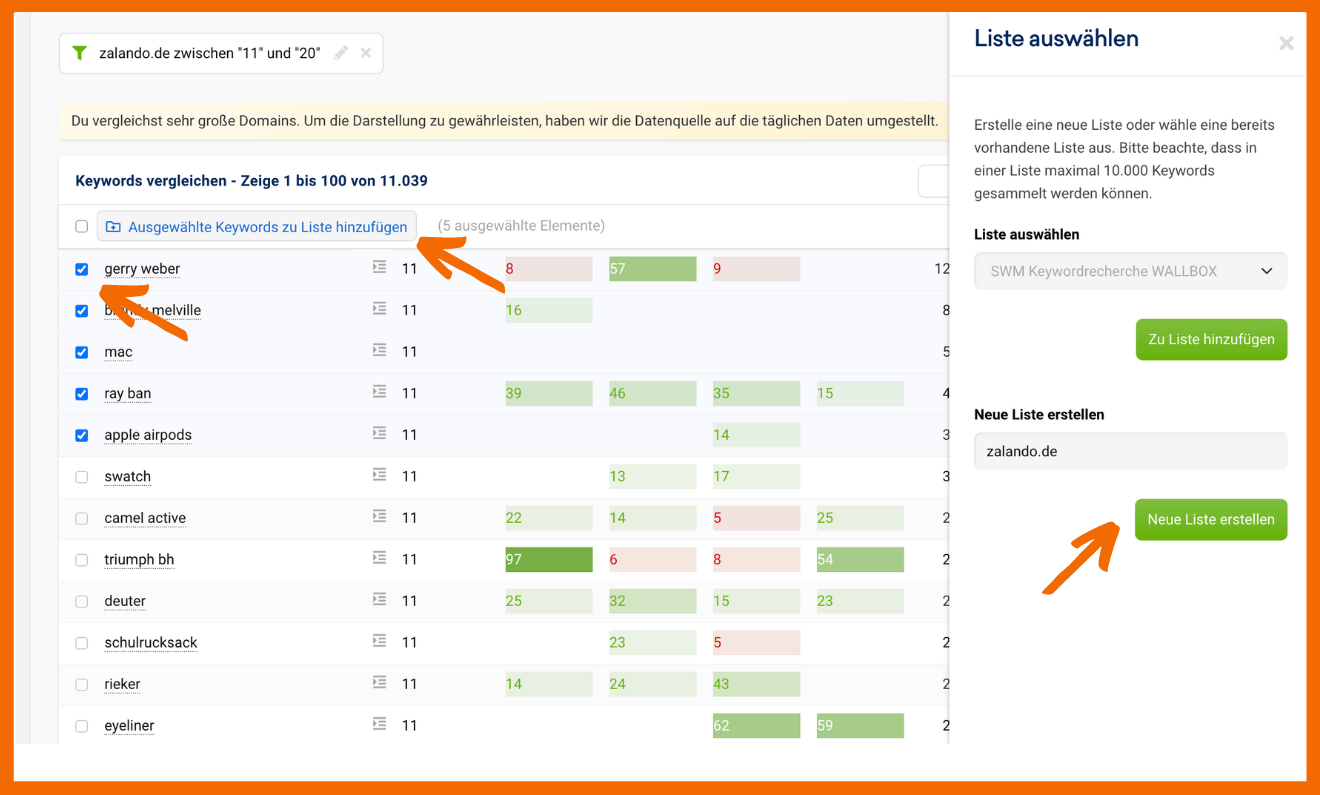Click the green funnel filter icon

coord(80,53)
